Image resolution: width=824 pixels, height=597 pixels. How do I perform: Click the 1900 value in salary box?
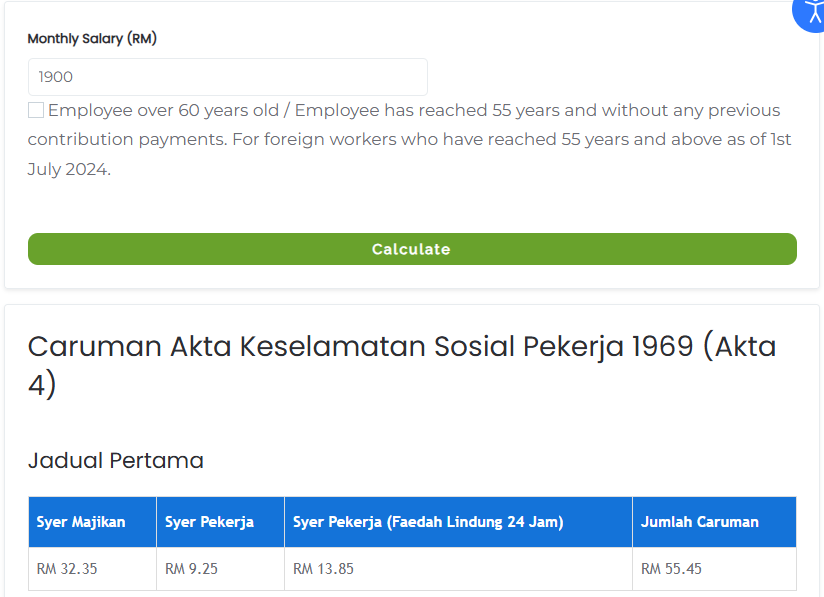(56, 77)
